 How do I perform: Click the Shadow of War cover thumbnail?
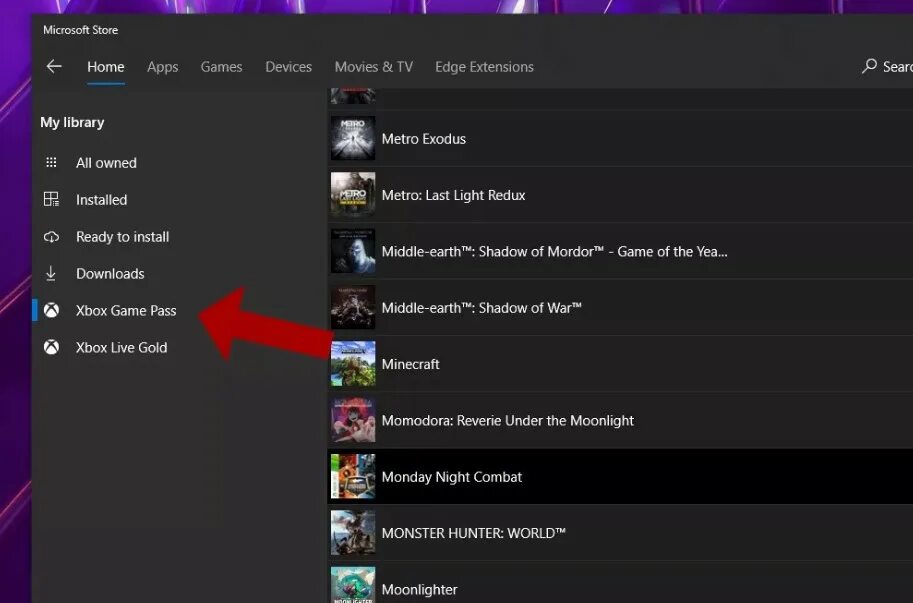(x=353, y=307)
